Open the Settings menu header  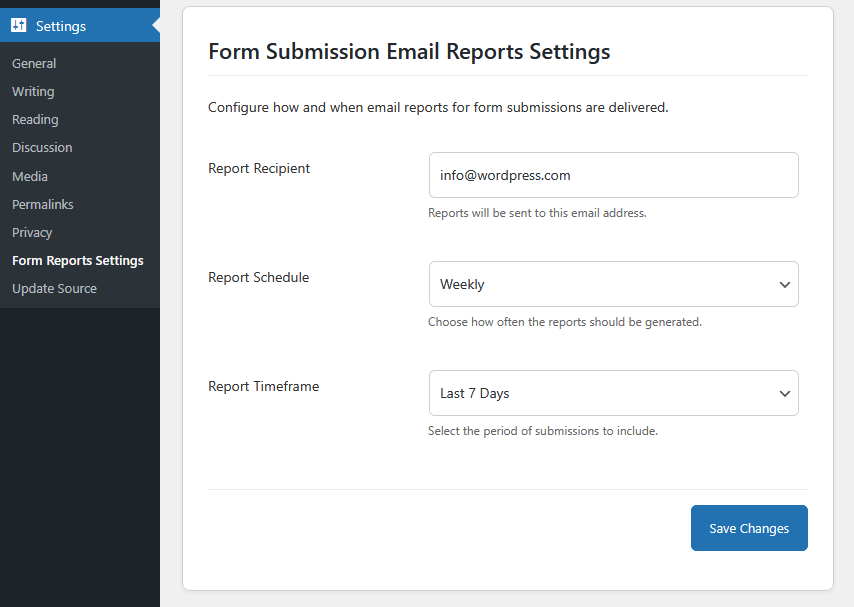tap(61, 26)
